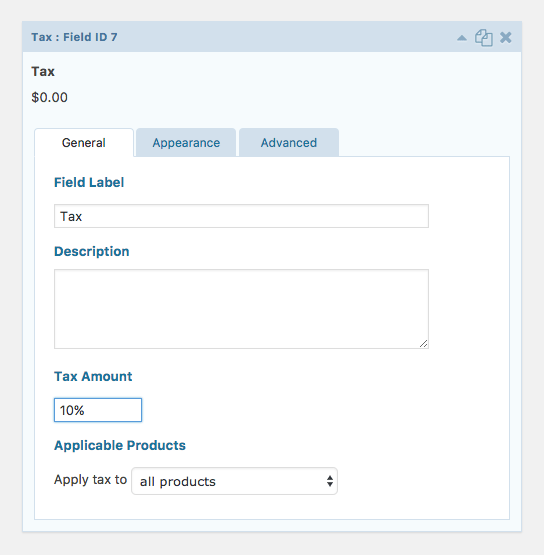This screenshot has width=544, height=555.
Task: Go to the Advanced tab
Action: (289, 143)
